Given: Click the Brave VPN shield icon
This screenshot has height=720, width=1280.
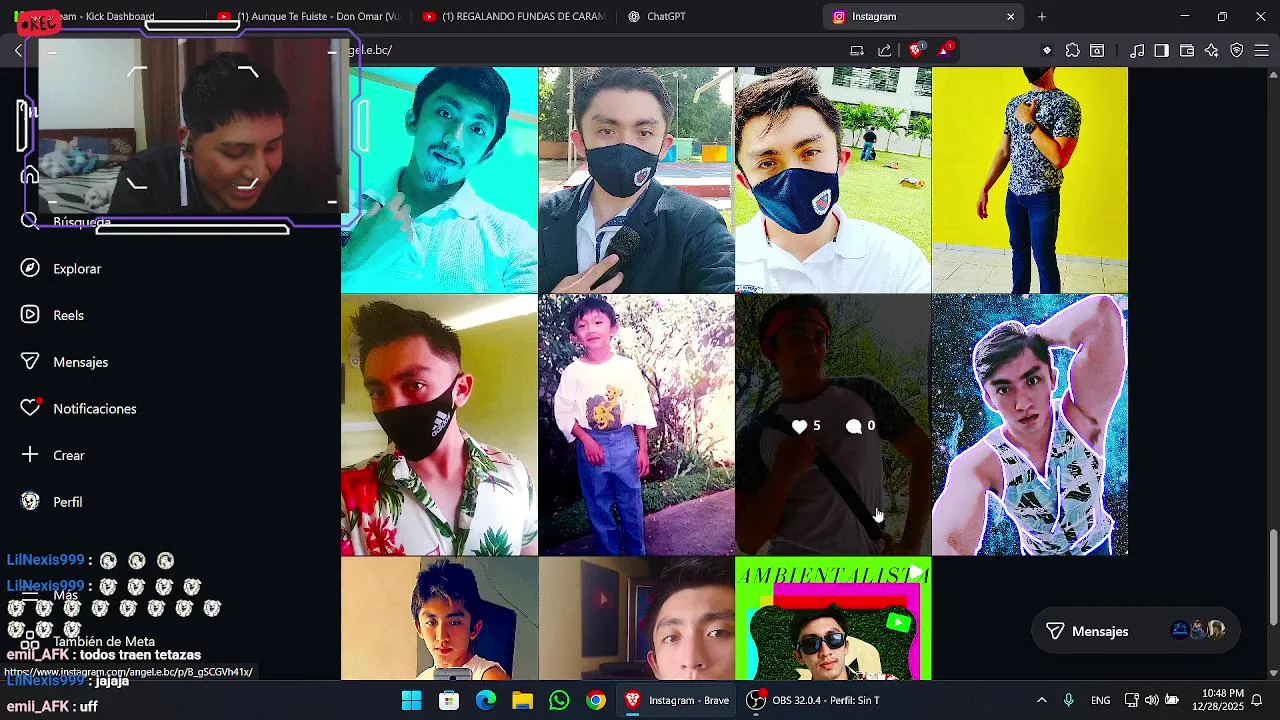Looking at the screenshot, I should click(1237, 50).
